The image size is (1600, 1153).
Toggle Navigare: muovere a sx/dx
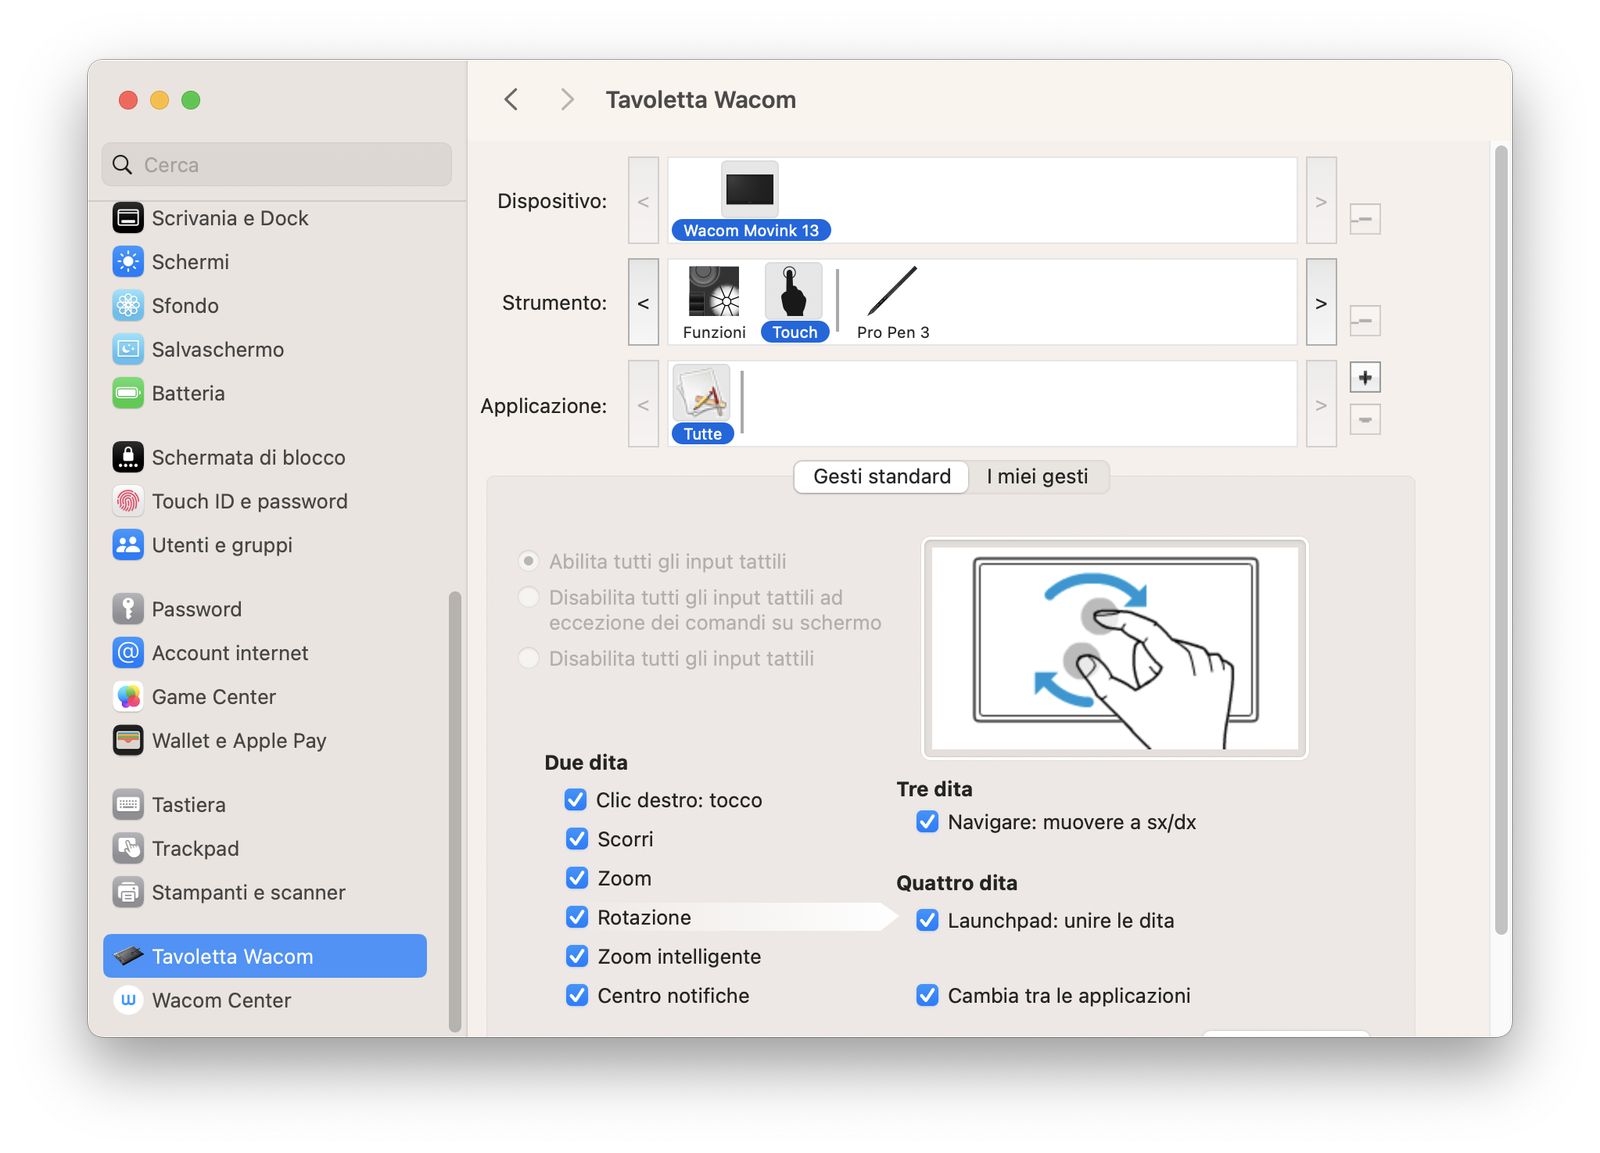[x=927, y=822]
